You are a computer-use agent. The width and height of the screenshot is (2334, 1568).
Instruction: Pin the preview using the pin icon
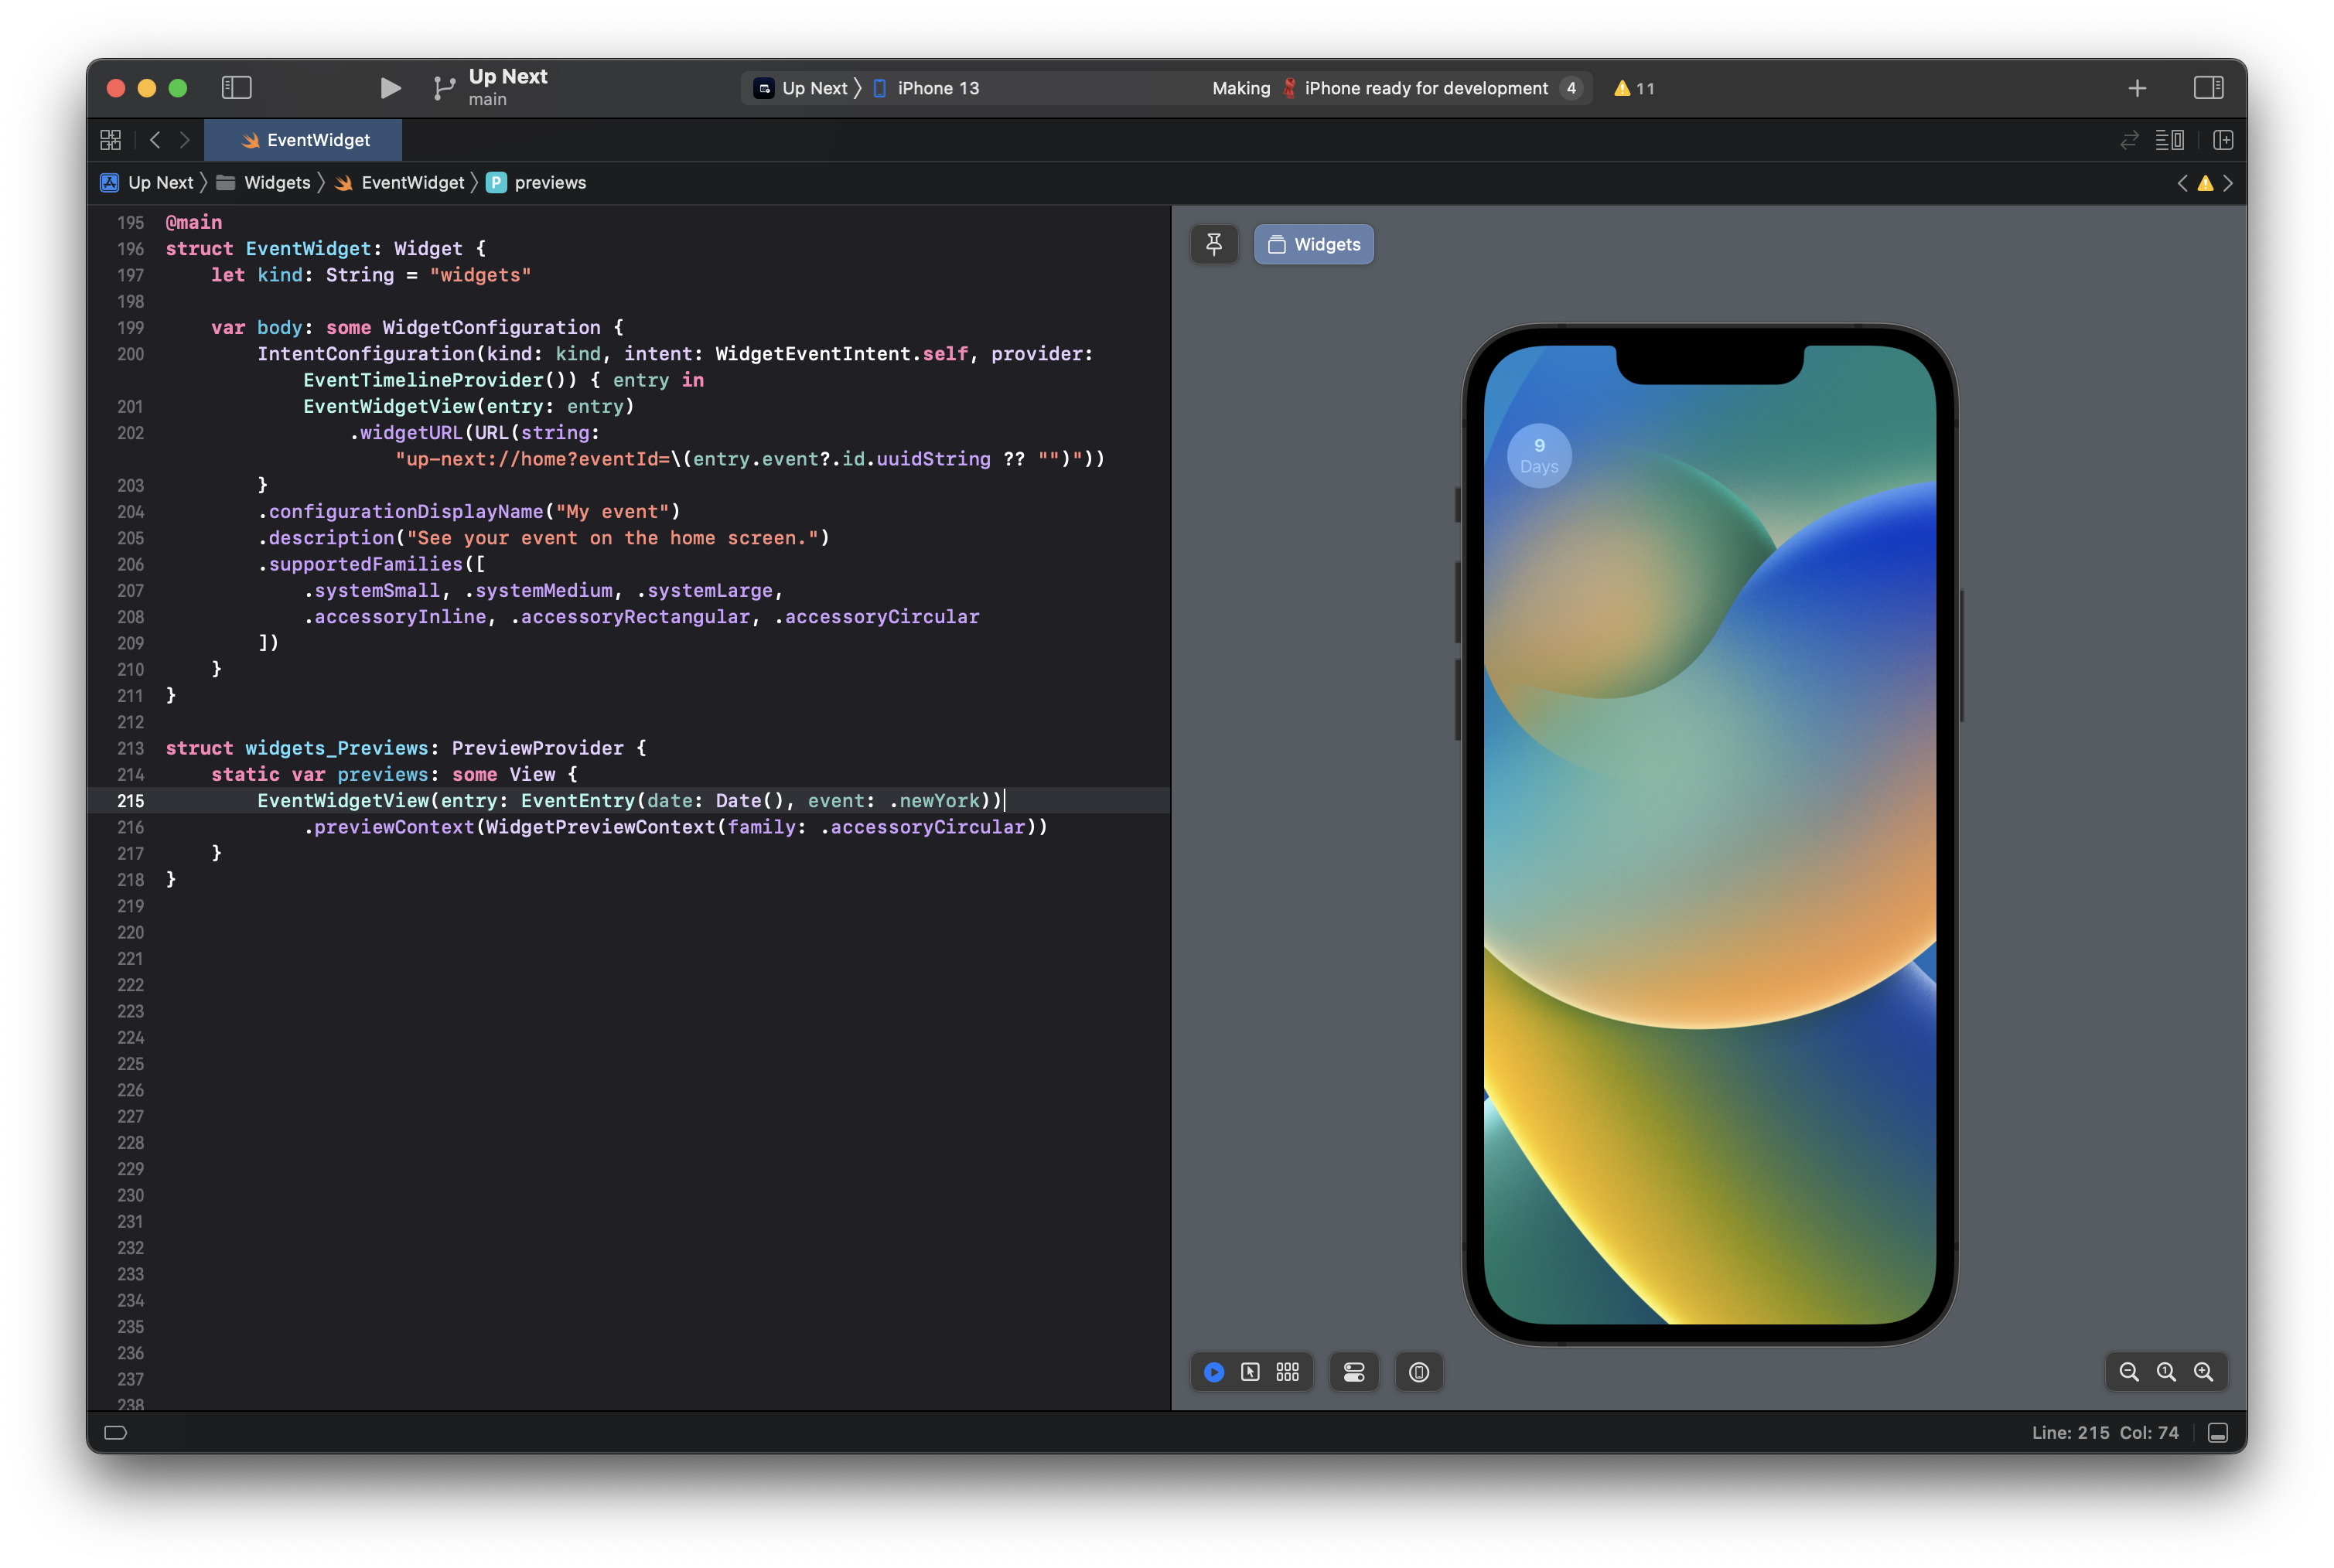coord(1214,244)
